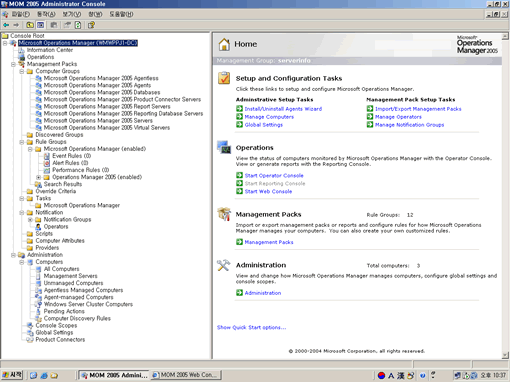The height and width of the screenshot is (382, 510).
Task: Select Override Criteria in the tree
Action: [x=55, y=191]
